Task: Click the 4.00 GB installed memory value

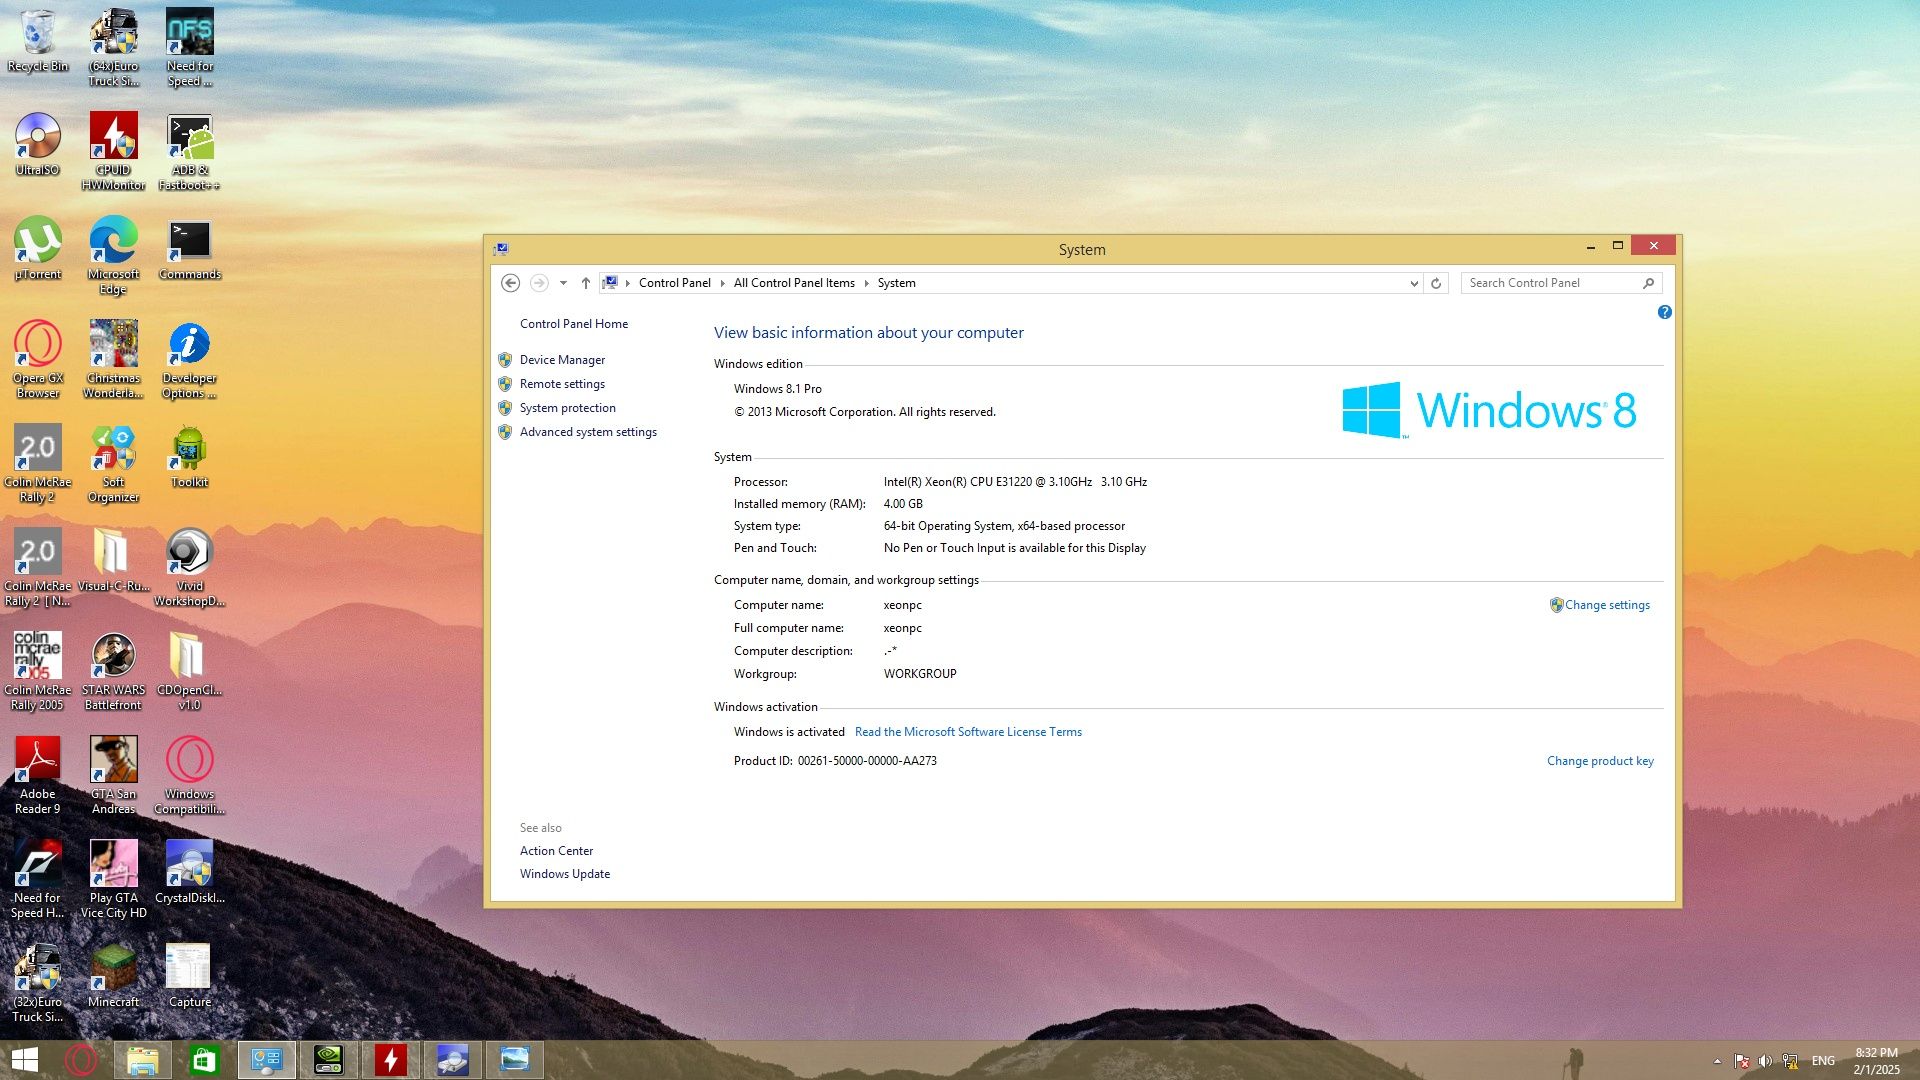Action: [903, 504]
